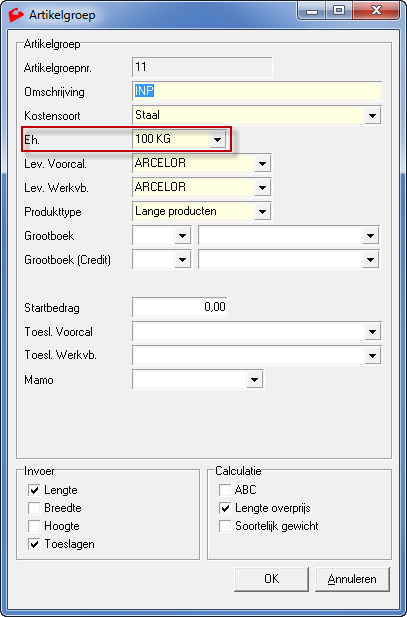The height and width of the screenshot is (617, 407).
Task: Click the OK button
Action: point(271,579)
